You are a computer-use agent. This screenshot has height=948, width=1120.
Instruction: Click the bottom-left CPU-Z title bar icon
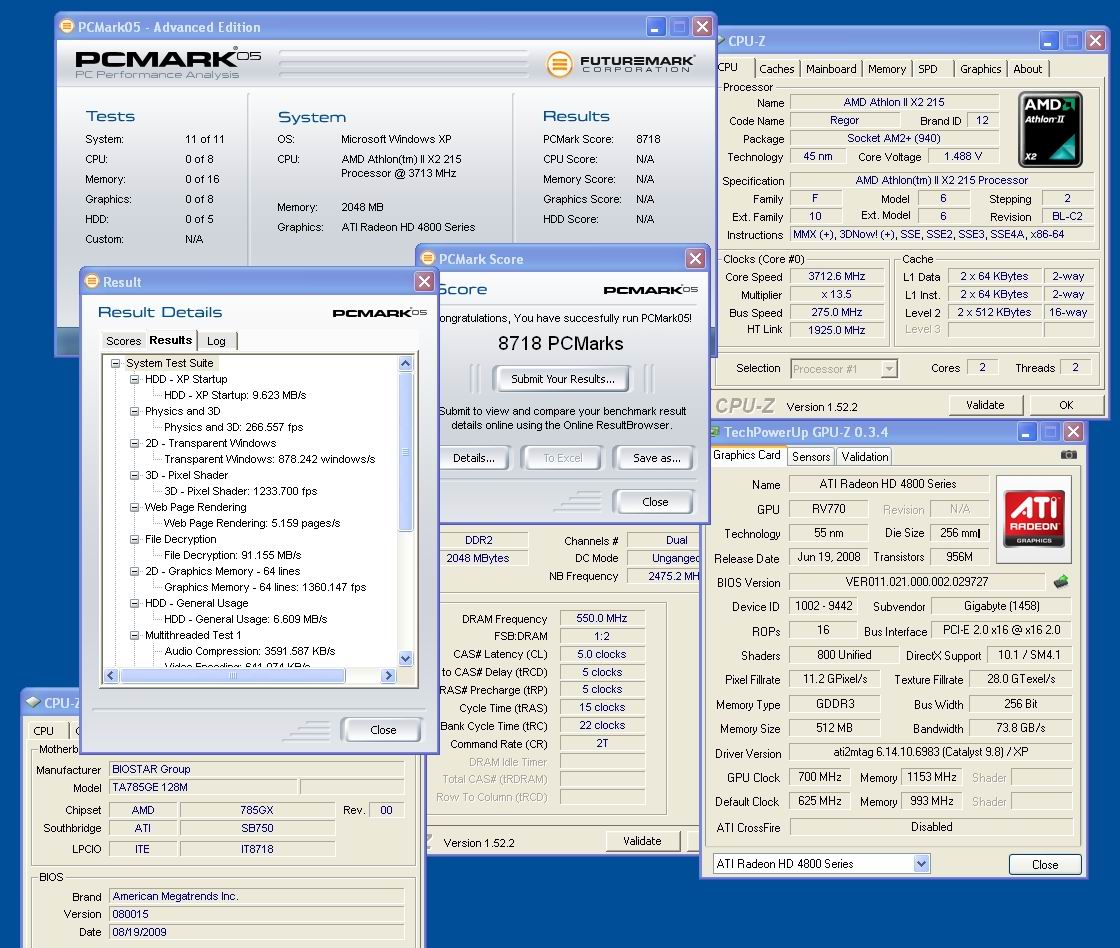coord(33,702)
